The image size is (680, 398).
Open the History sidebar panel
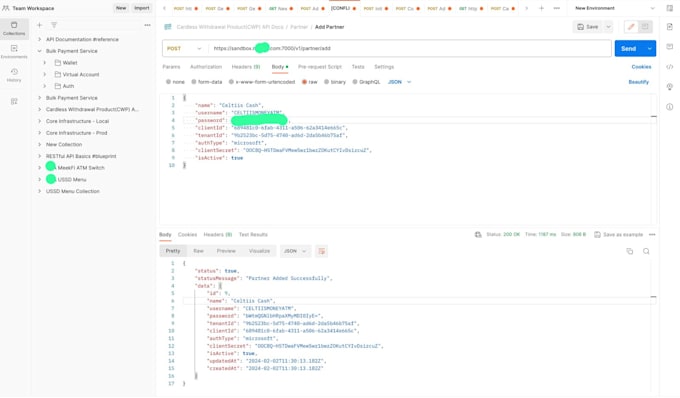pos(14,75)
